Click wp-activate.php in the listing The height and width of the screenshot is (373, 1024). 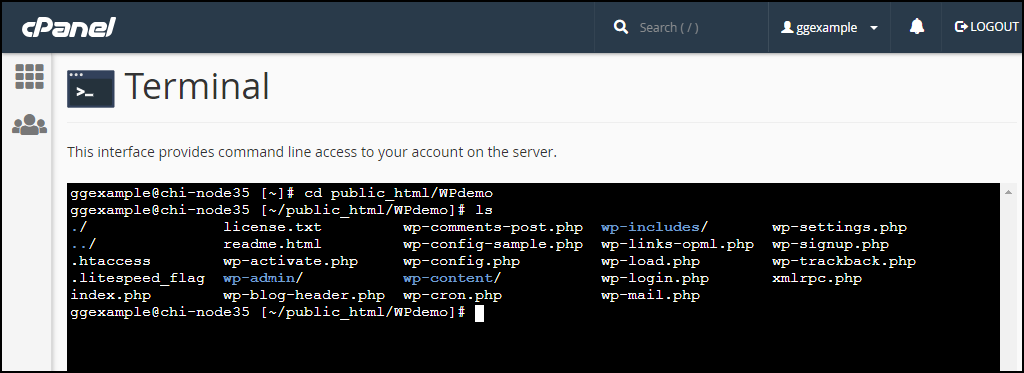pyautogui.click(x=291, y=261)
